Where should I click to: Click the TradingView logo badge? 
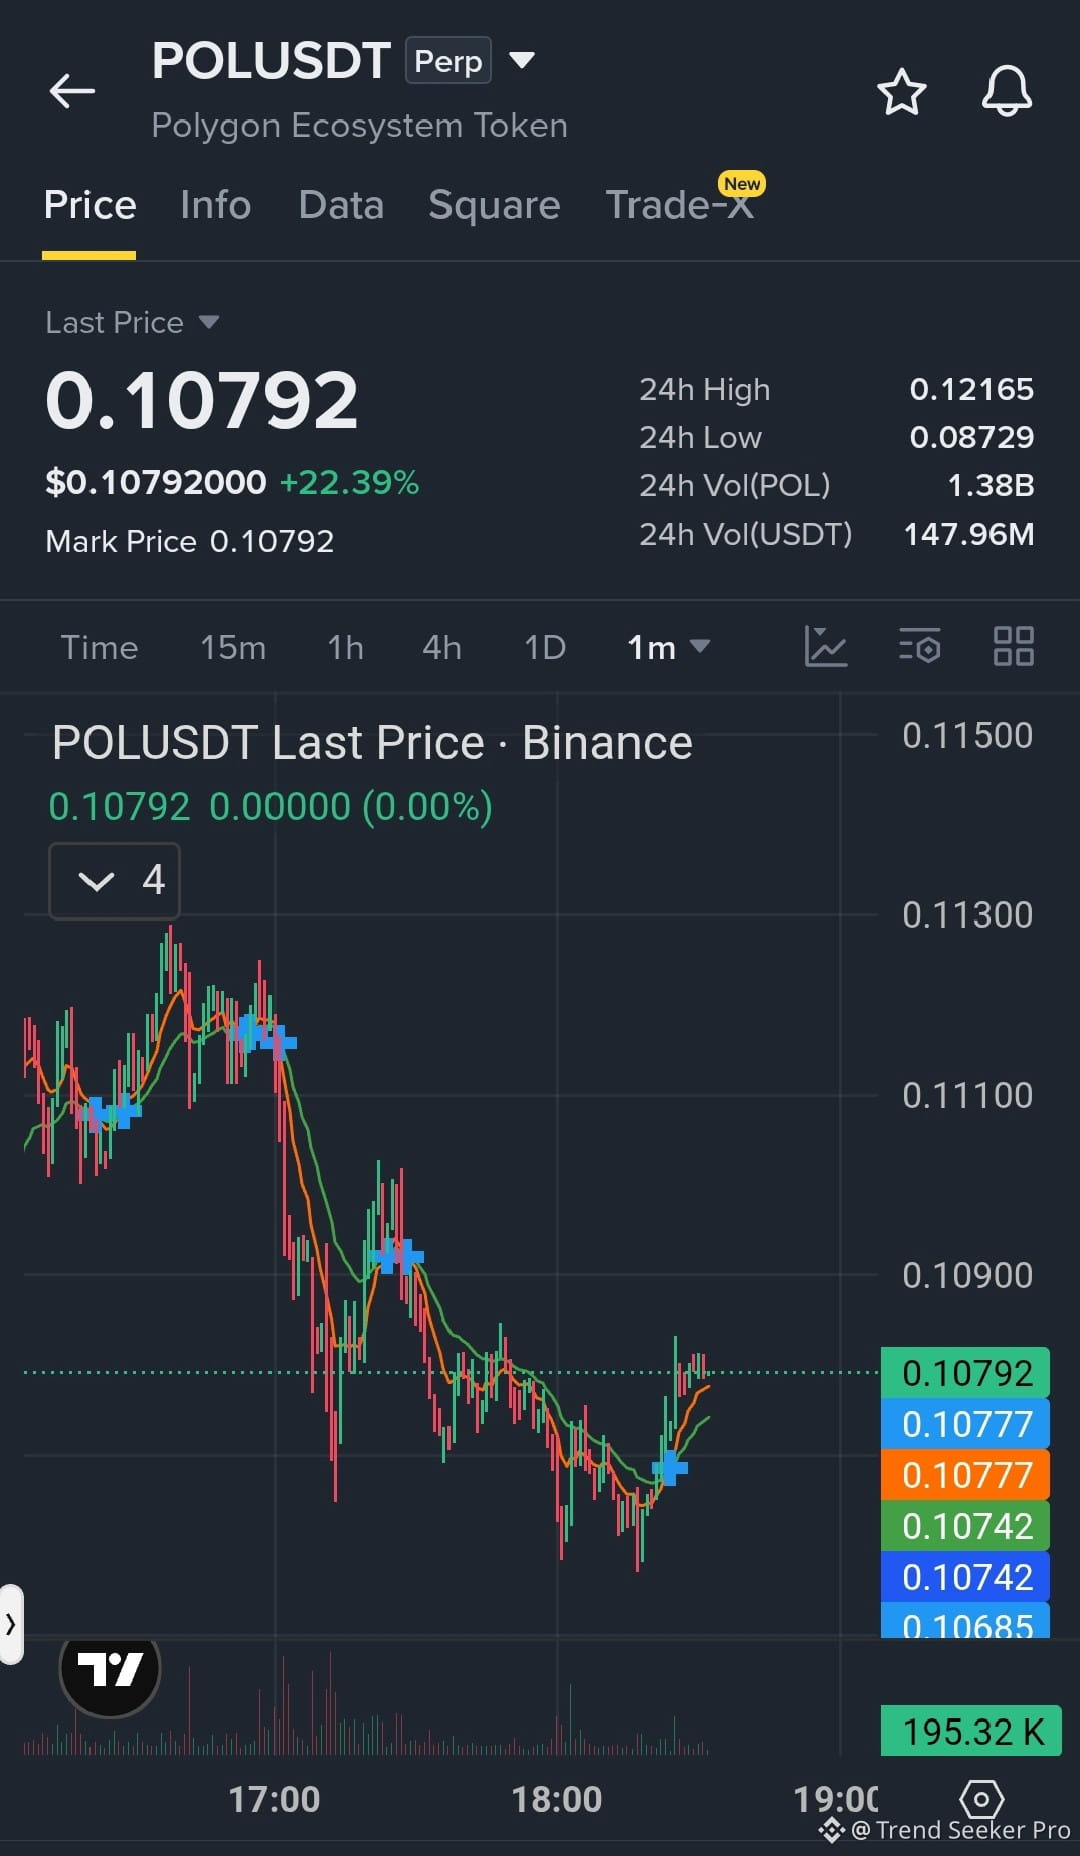(110, 1669)
